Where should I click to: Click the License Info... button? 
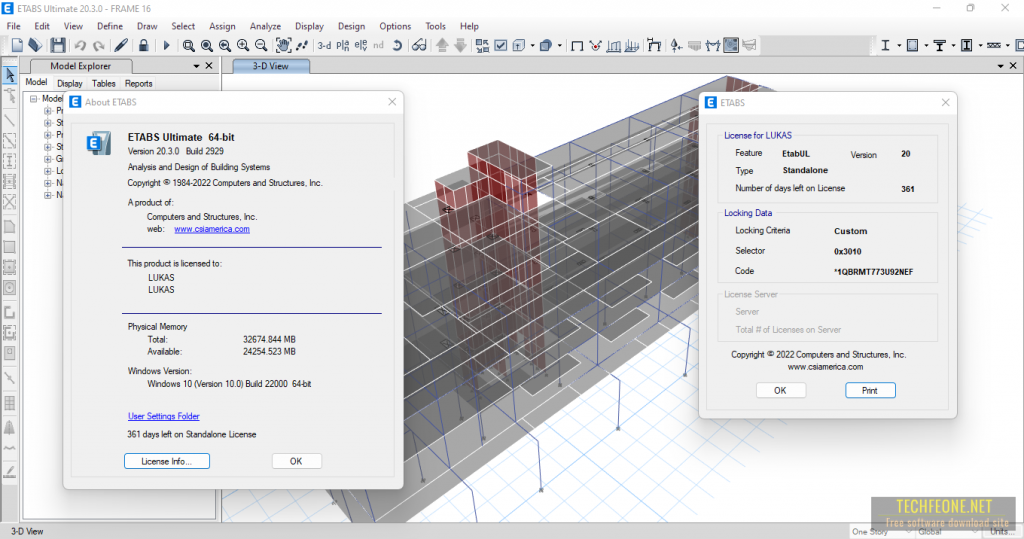(167, 461)
